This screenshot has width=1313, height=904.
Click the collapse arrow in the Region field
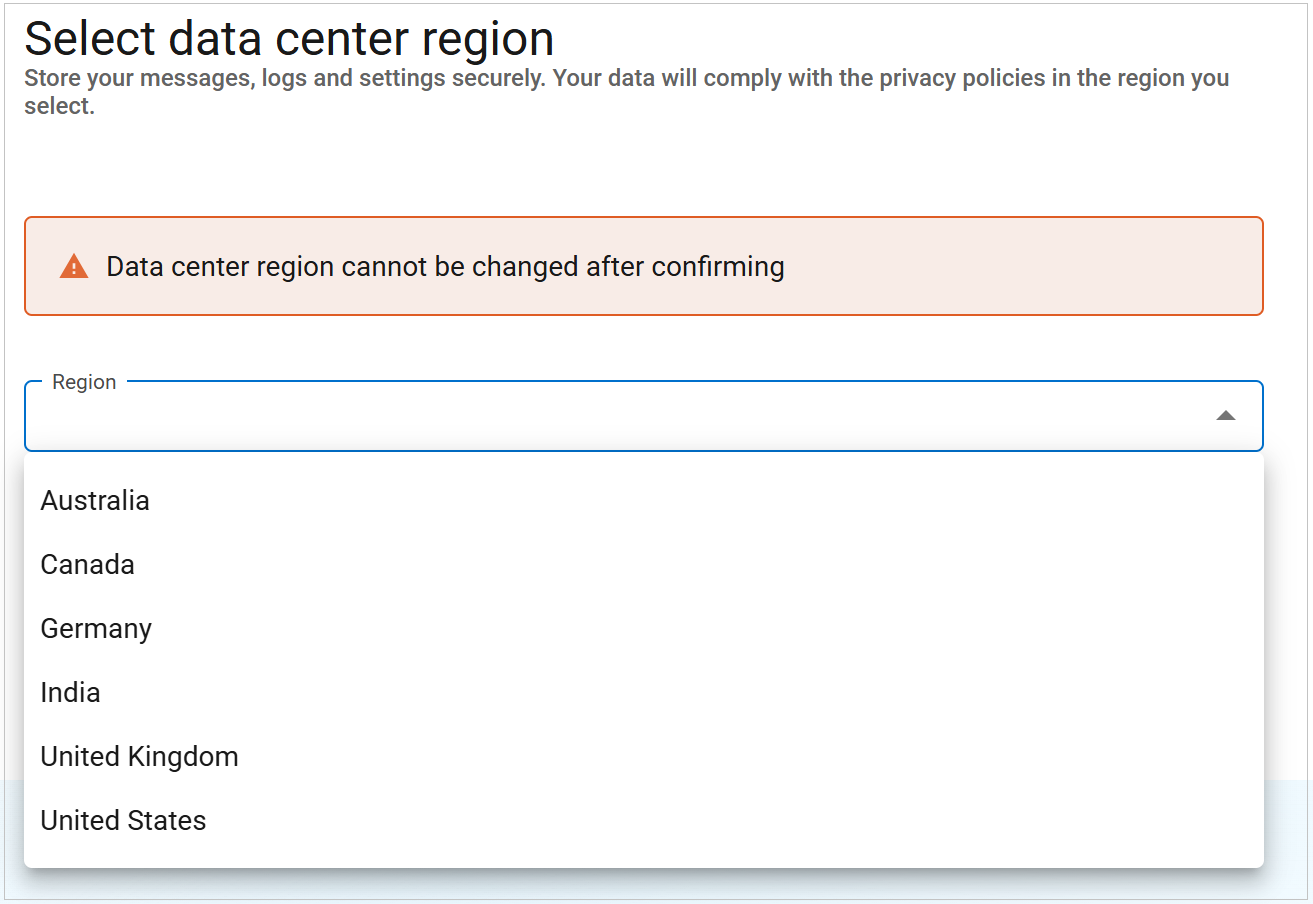pyautogui.click(x=1226, y=414)
